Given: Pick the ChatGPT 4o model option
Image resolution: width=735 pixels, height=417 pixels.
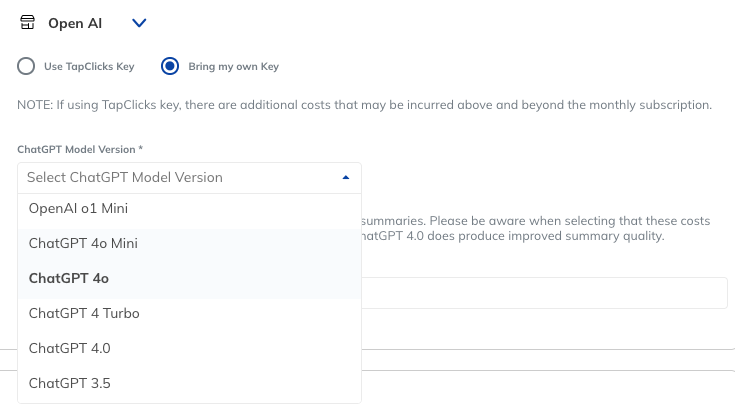Looking at the screenshot, I should click(x=189, y=278).
